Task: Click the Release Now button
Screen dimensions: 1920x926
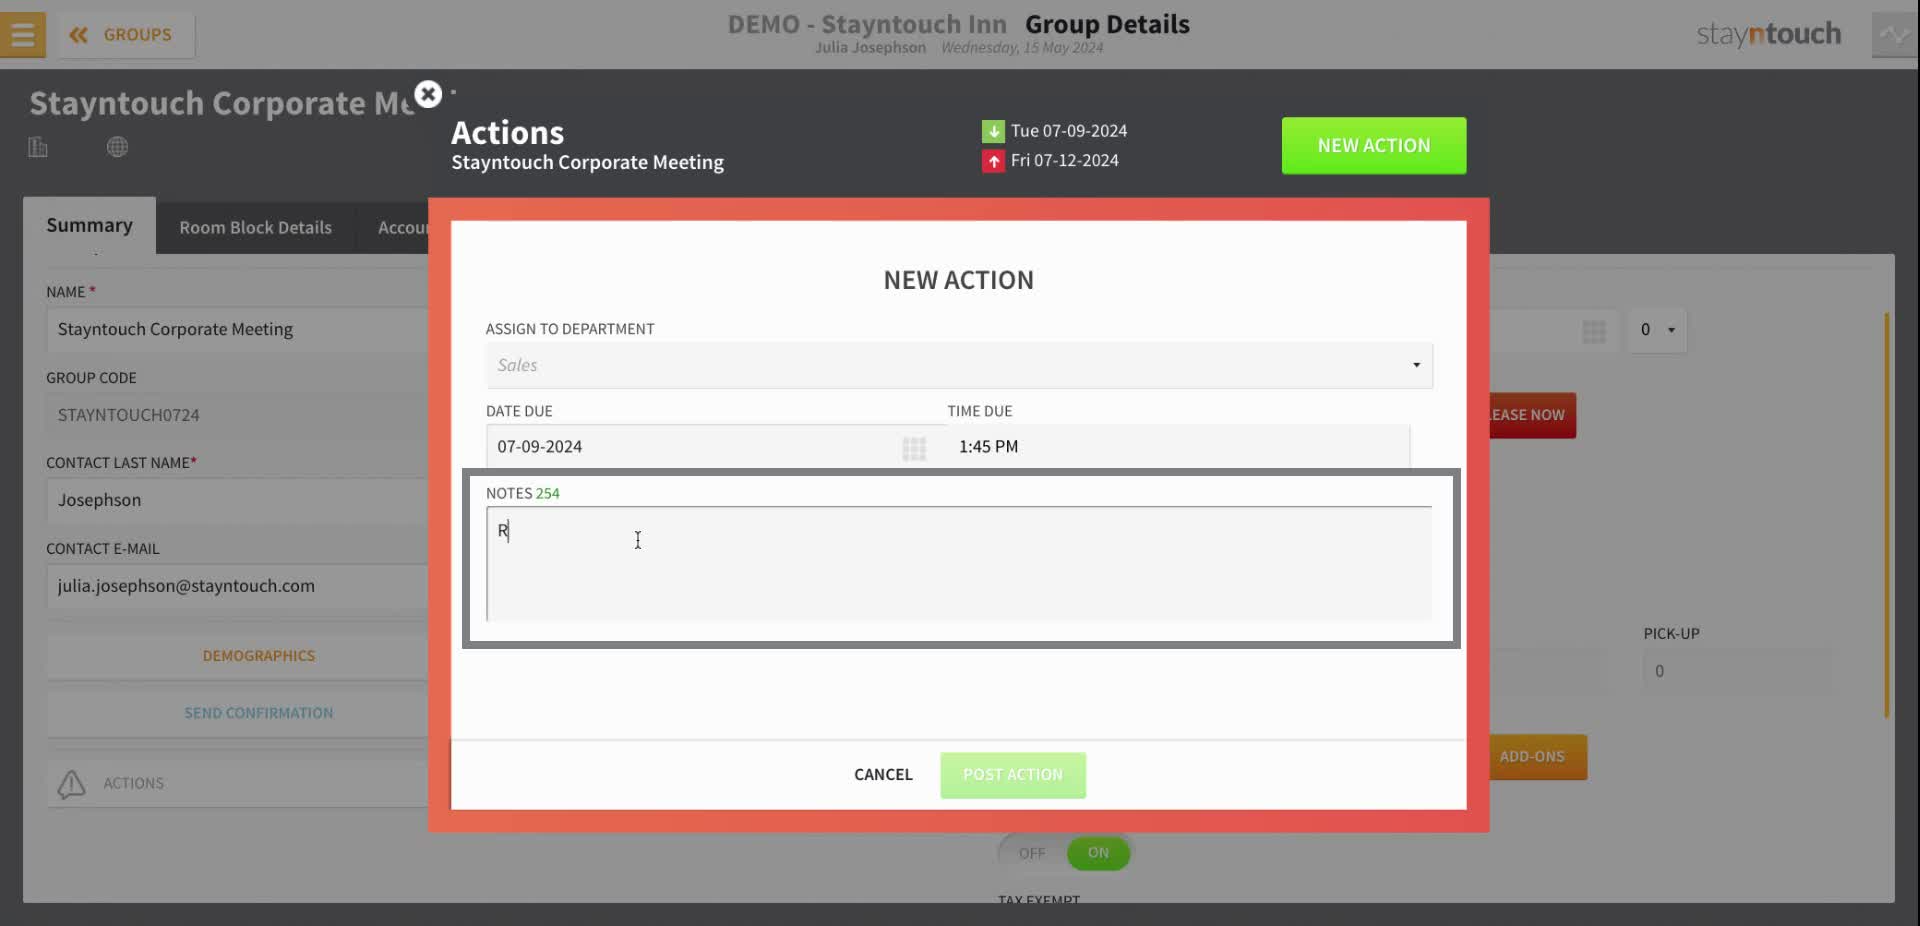Action: click(1532, 415)
